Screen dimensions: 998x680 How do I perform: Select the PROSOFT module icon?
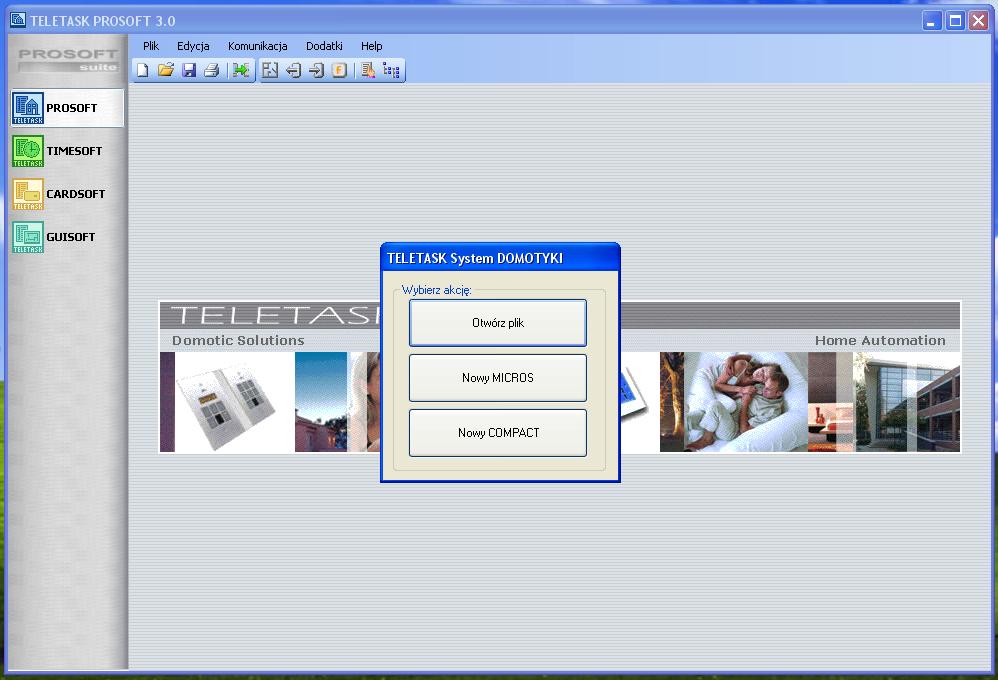28,108
